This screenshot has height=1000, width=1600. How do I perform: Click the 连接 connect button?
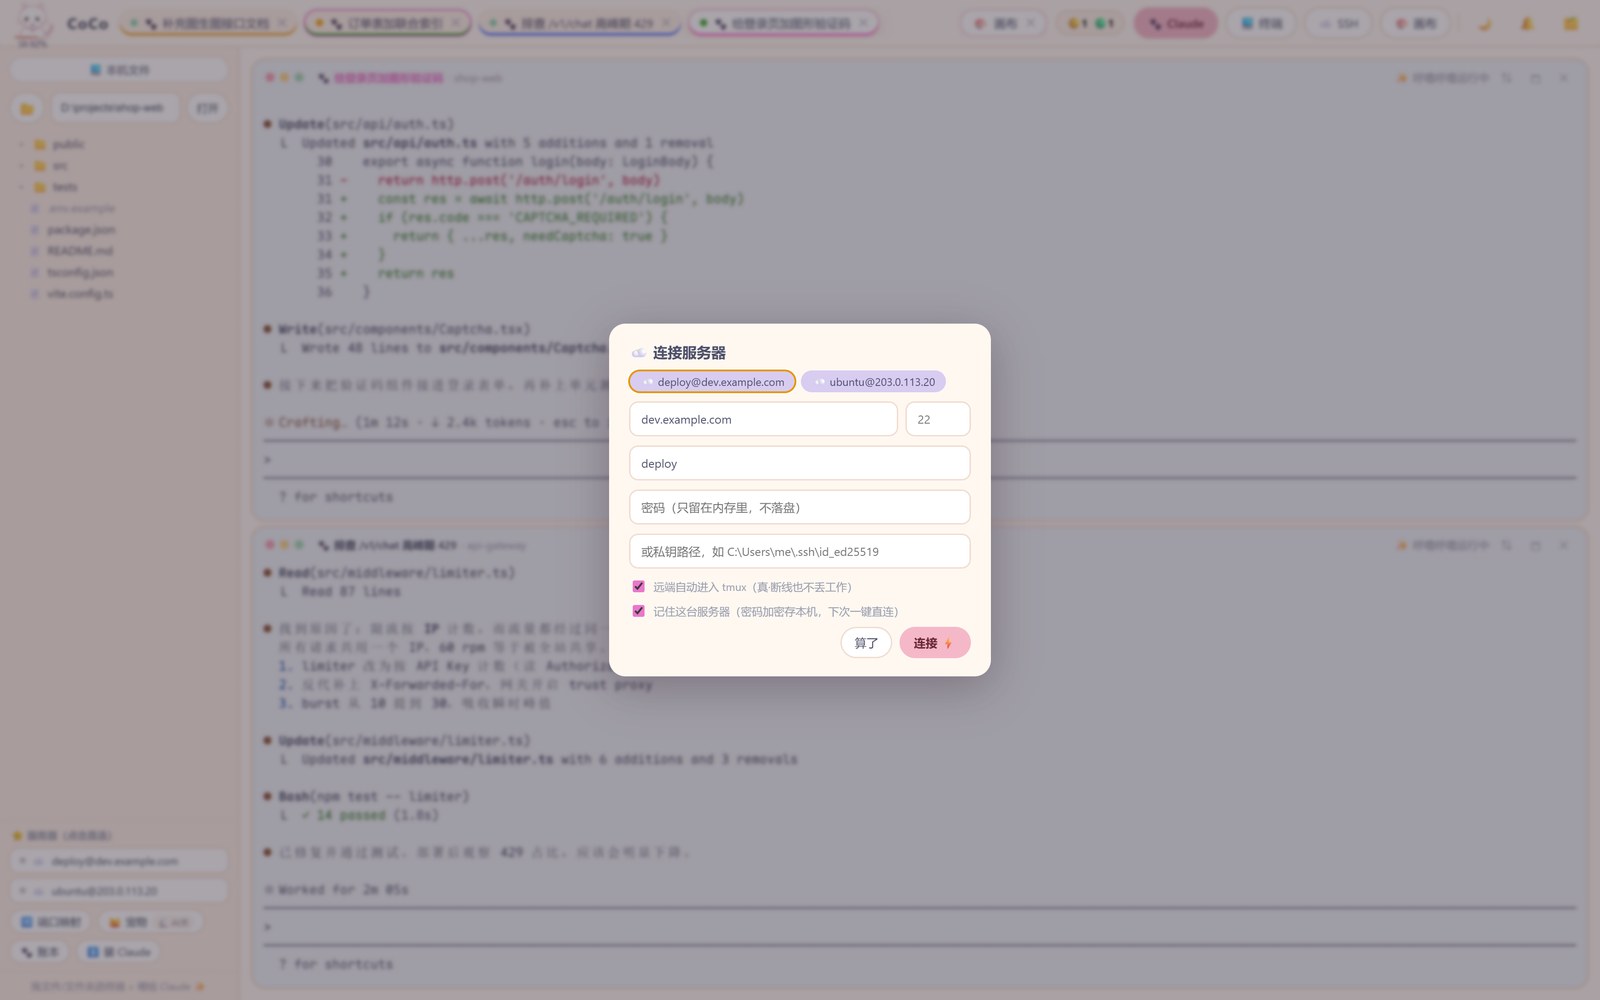935,643
